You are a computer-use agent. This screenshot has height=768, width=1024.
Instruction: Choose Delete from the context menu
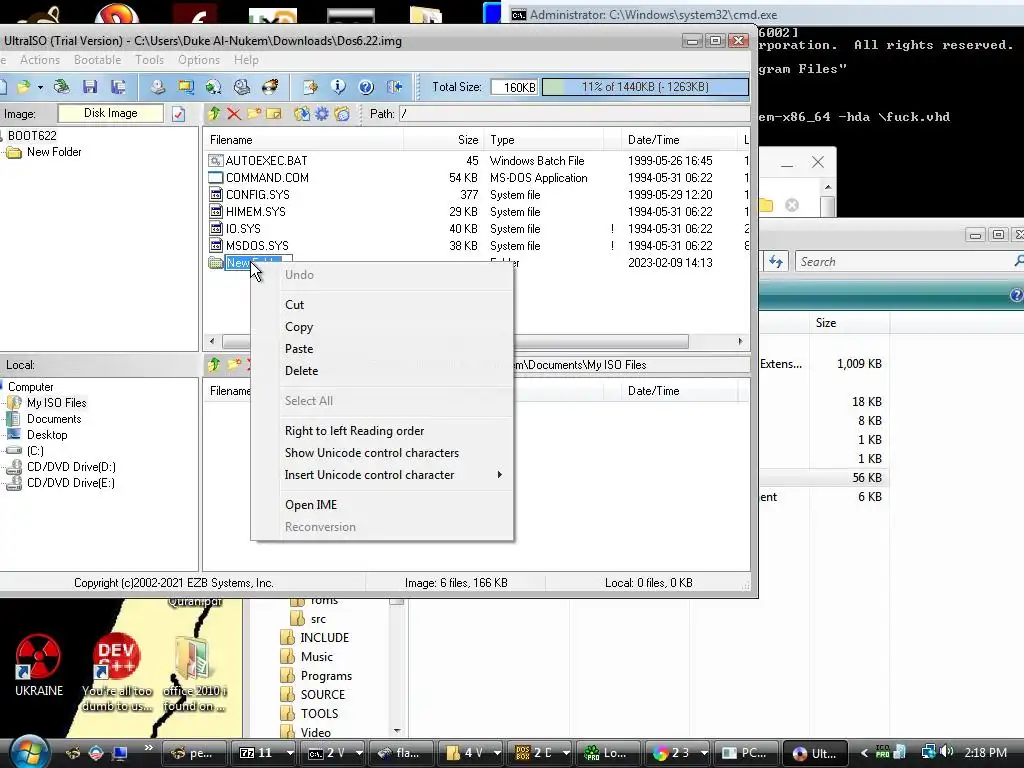click(383, 370)
